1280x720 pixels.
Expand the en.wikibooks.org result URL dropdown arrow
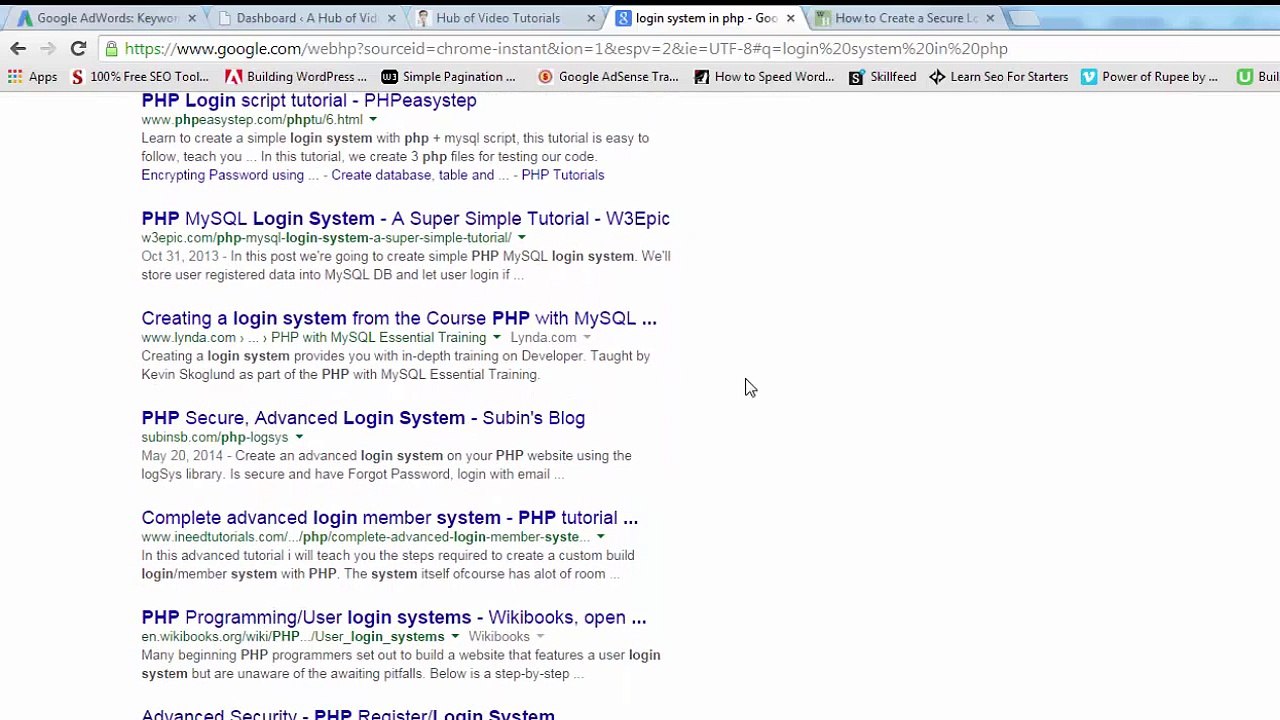(x=454, y=637)
